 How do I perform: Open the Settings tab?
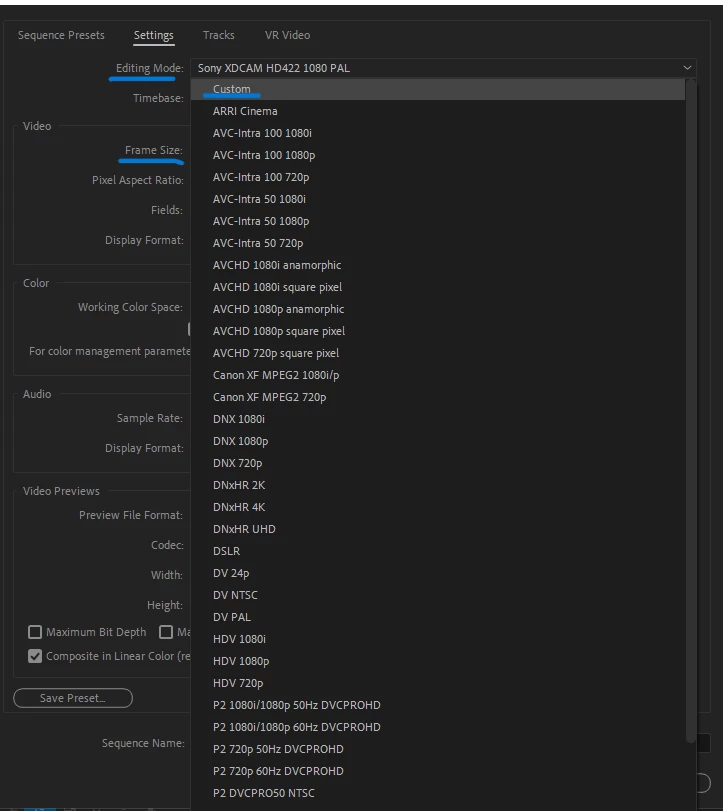pyautogui.click(x=154, y=35)
